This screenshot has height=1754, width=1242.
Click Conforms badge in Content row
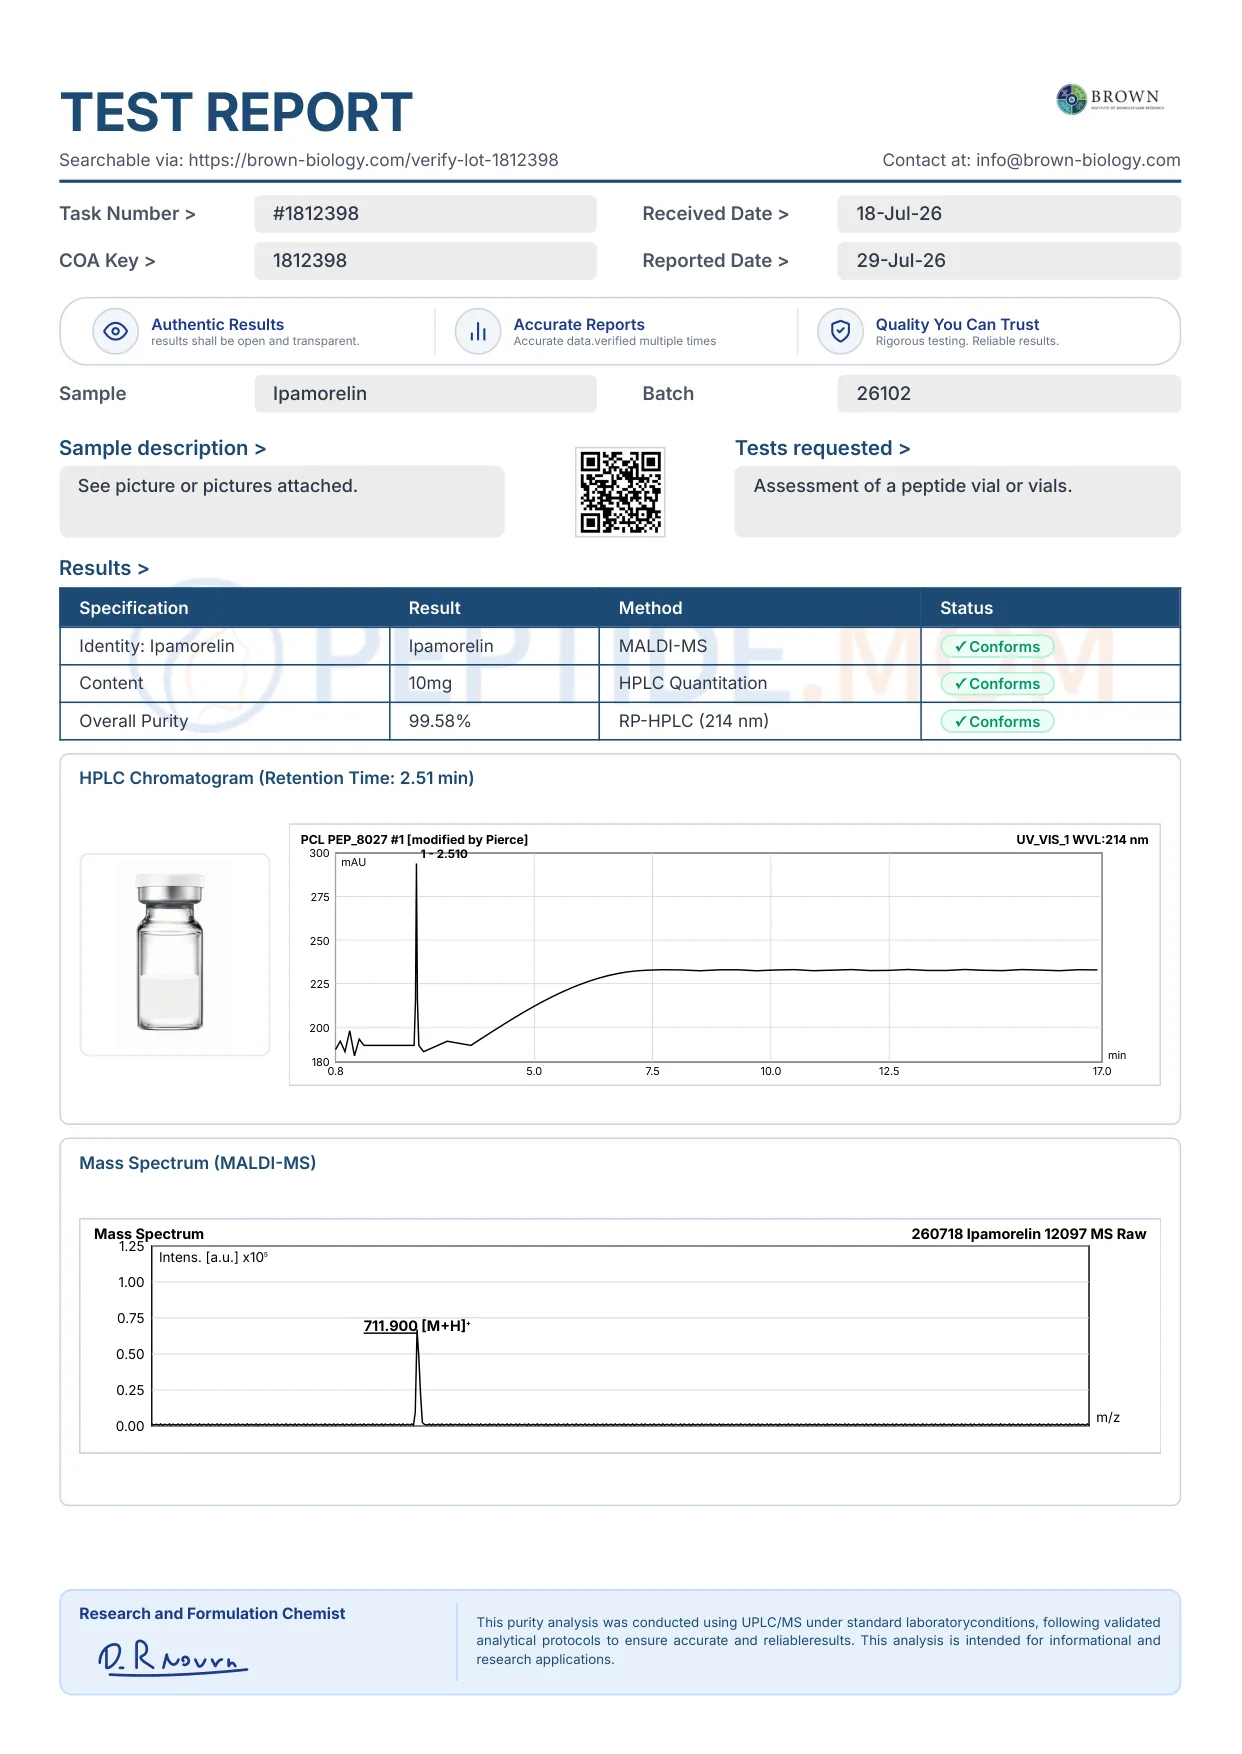pos(997,684)
